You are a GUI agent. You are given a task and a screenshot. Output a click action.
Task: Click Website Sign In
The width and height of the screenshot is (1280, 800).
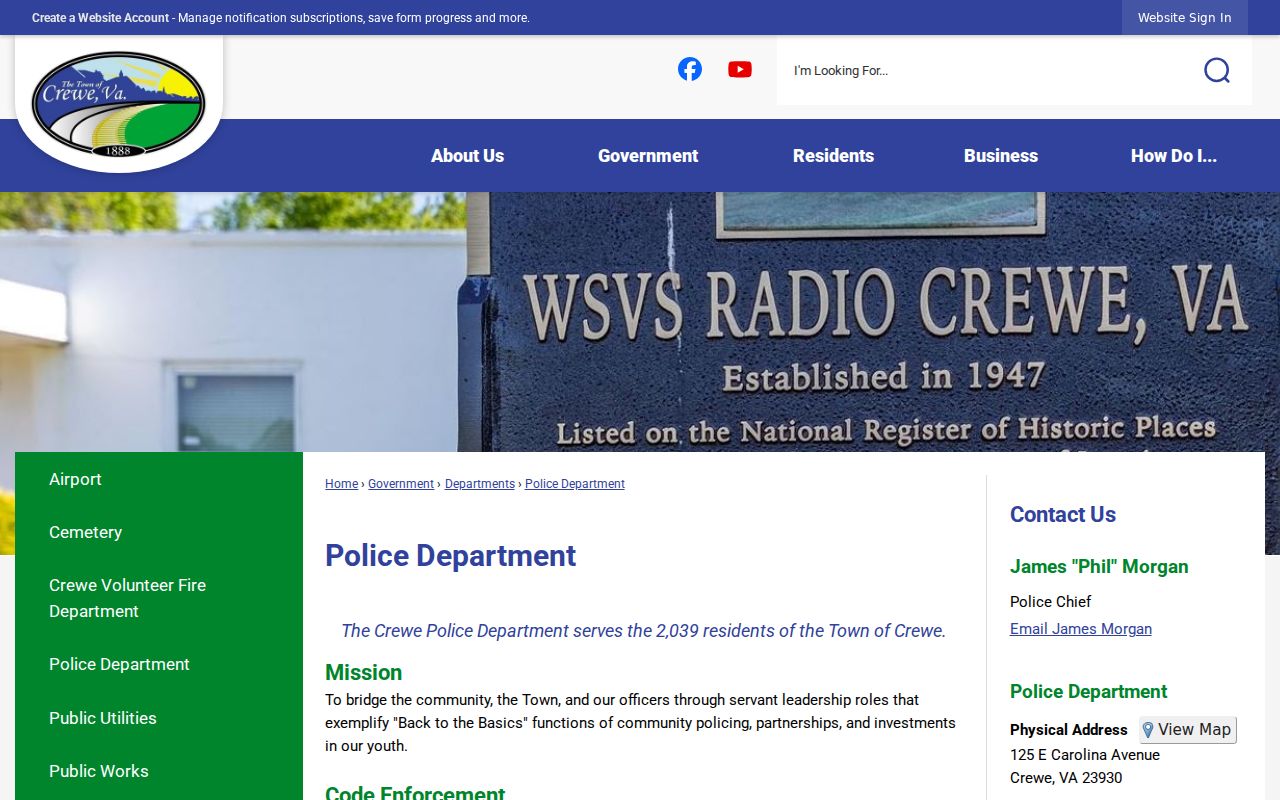coord(1184,18)
